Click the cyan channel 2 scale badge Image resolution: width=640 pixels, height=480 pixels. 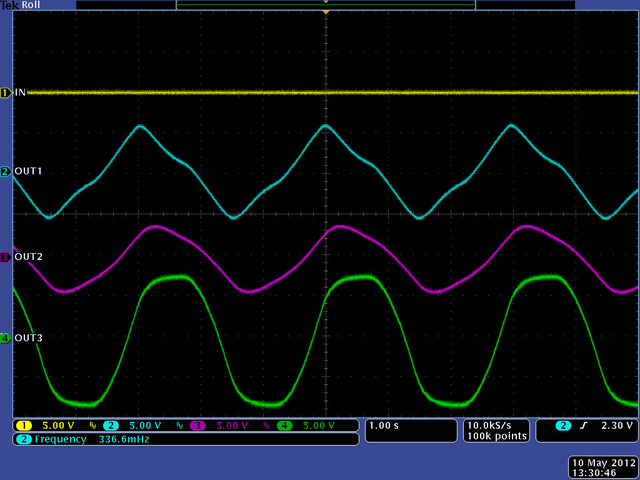(111, 426)
